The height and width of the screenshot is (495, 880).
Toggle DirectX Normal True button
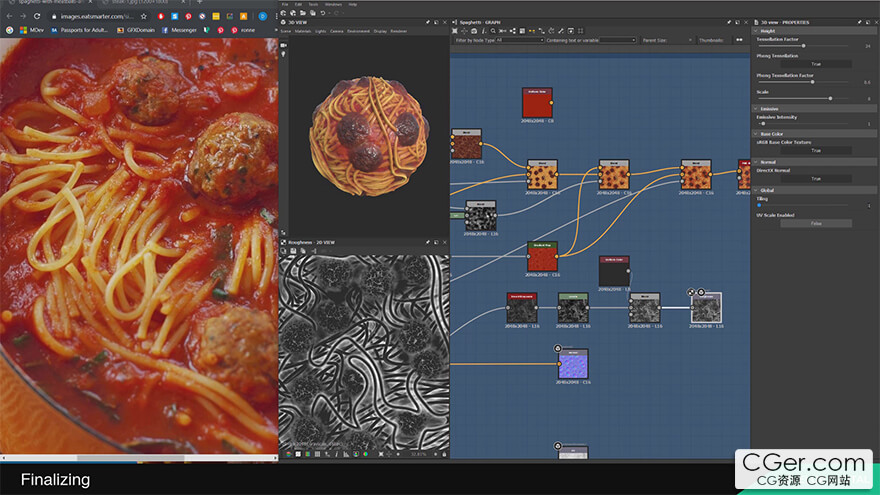[x=815, y=178]
